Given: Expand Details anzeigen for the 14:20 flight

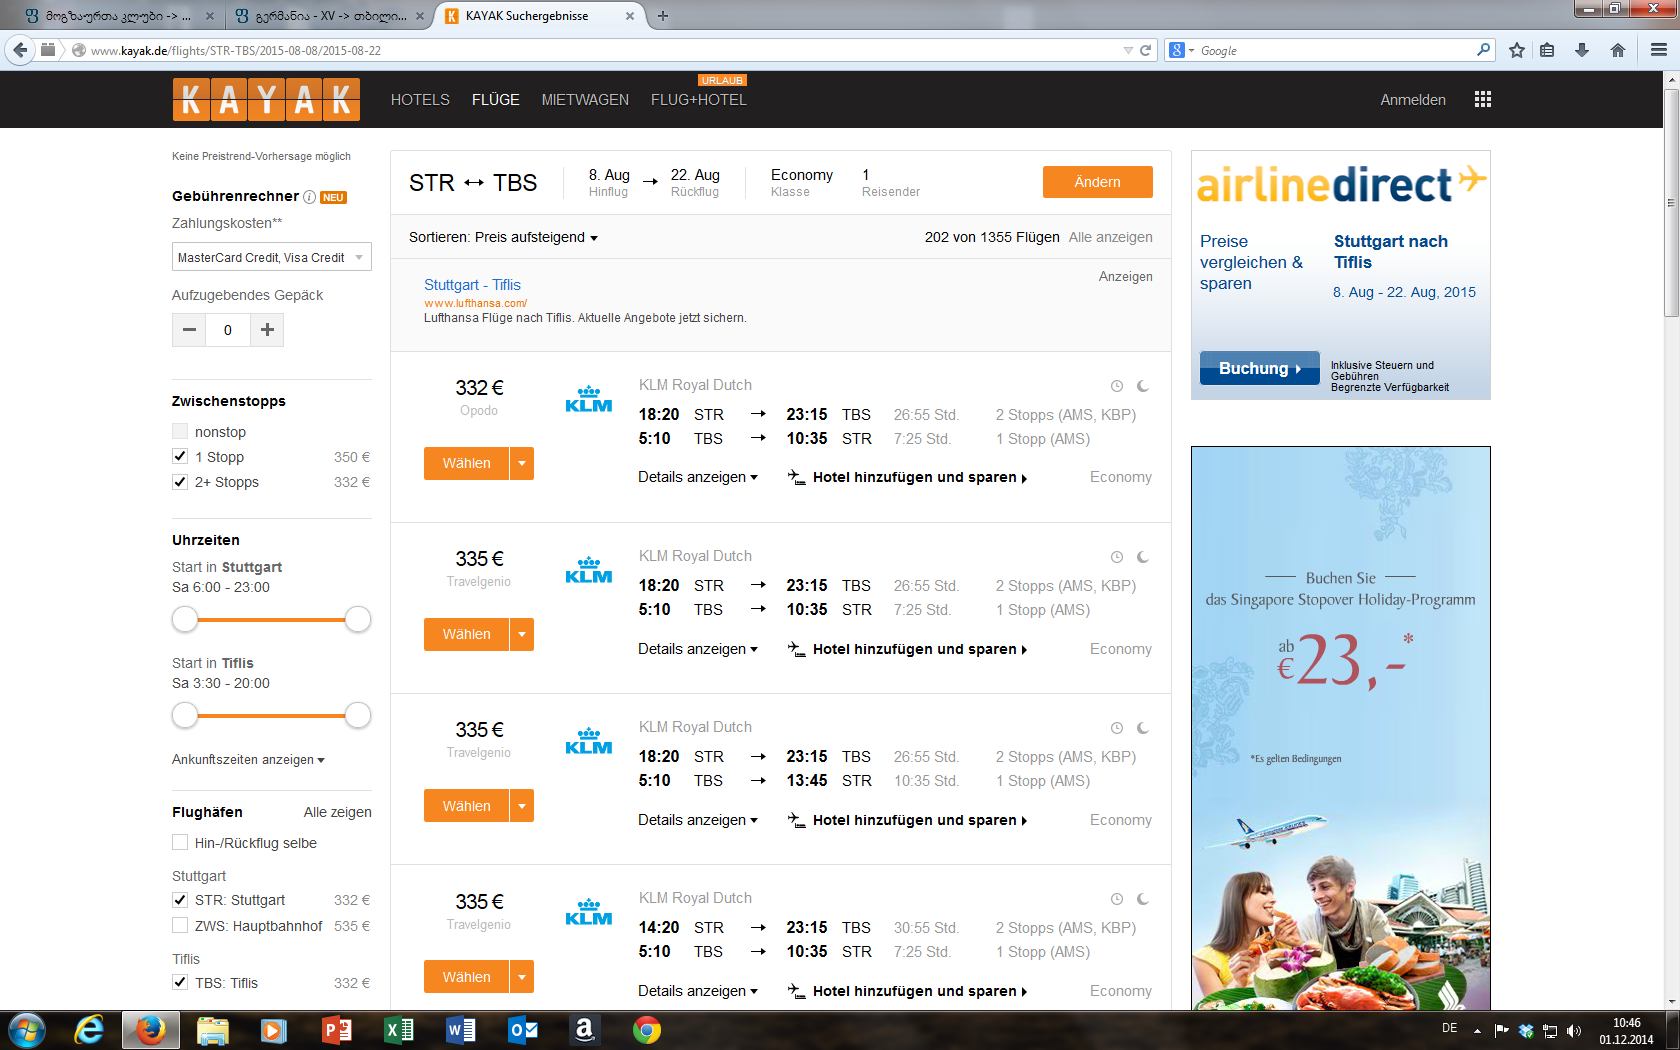Looking at the screenshot, I should click(x=698, y=991).
